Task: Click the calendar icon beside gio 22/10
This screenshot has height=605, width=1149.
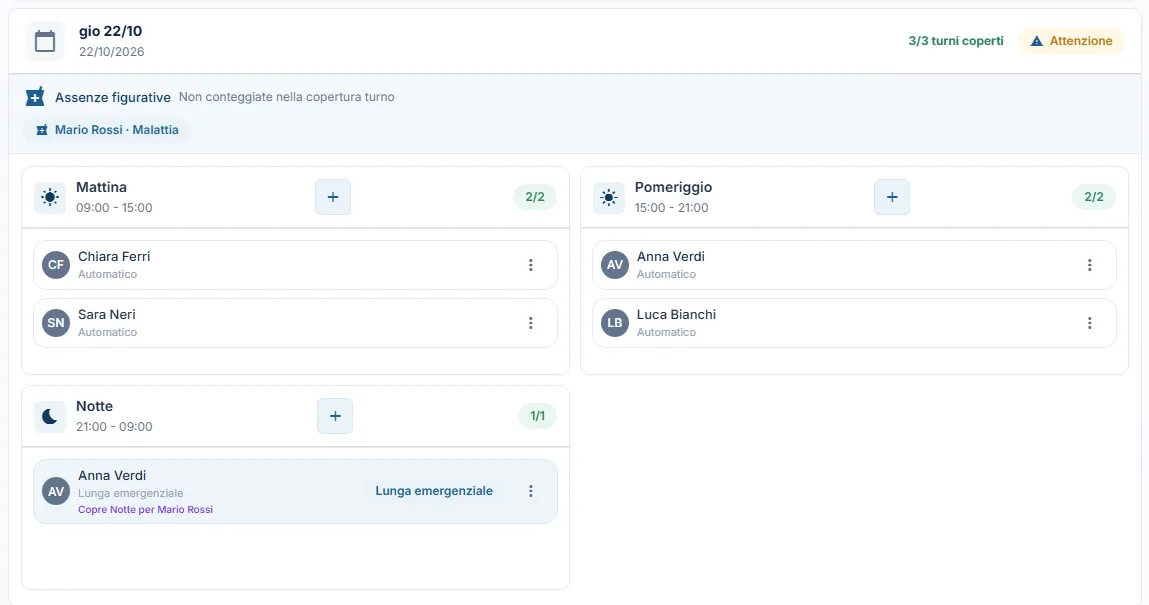Action: tap(45, 41)
